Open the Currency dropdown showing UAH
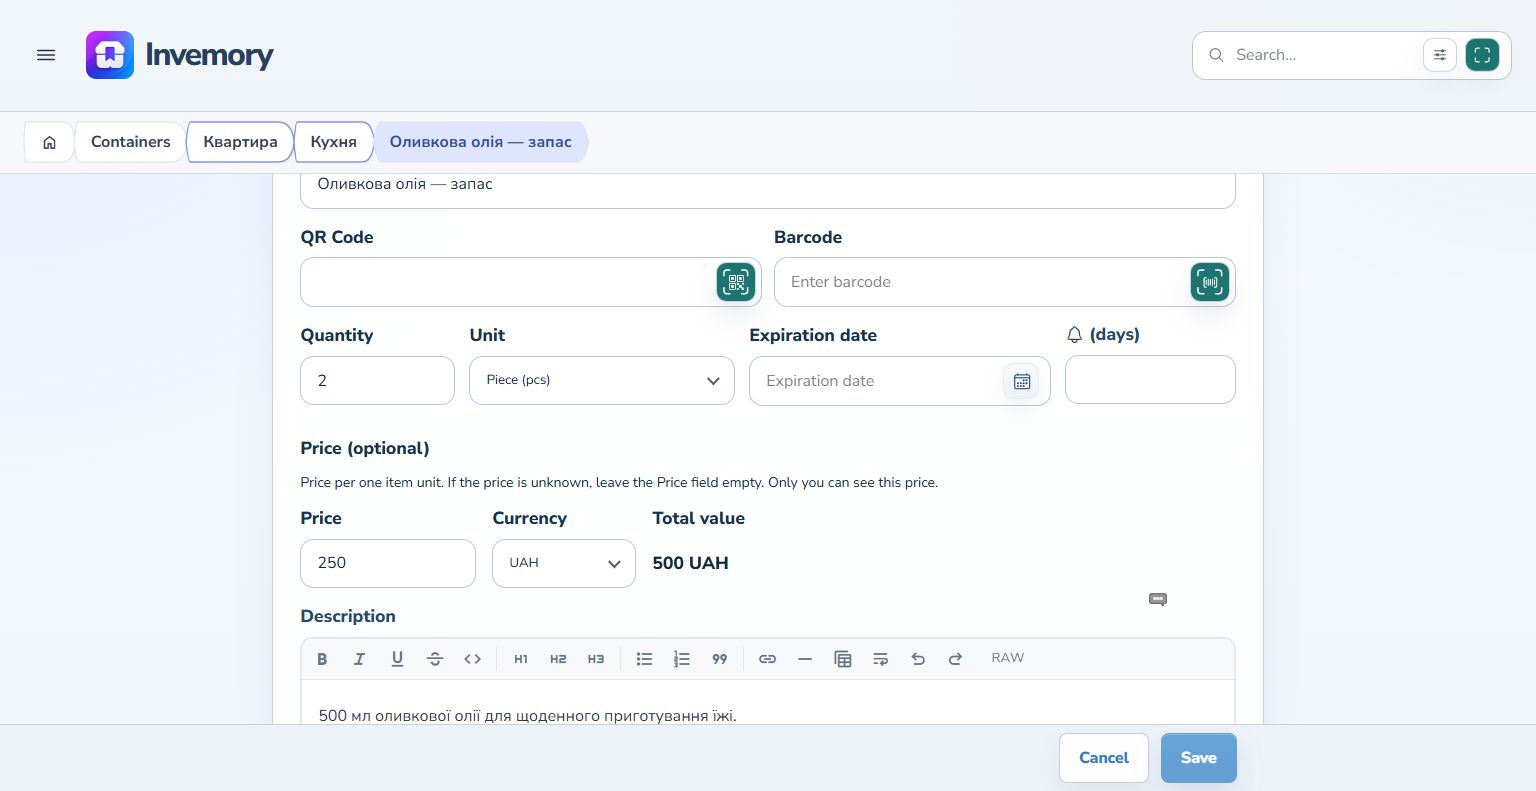Viewport: 1536px width, 791px height. point(564,563)
